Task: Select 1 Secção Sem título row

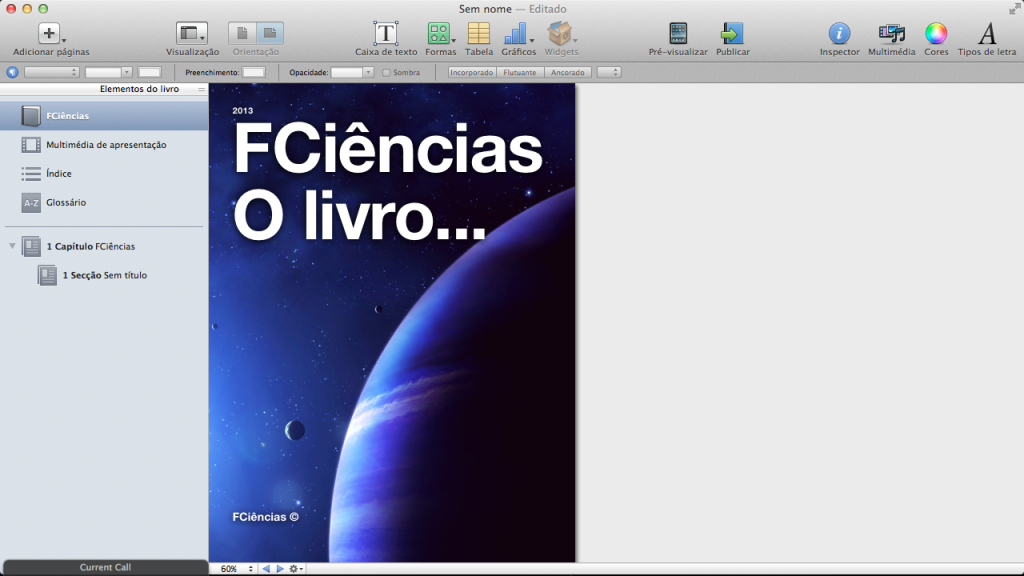Action: tap(104, 275)
